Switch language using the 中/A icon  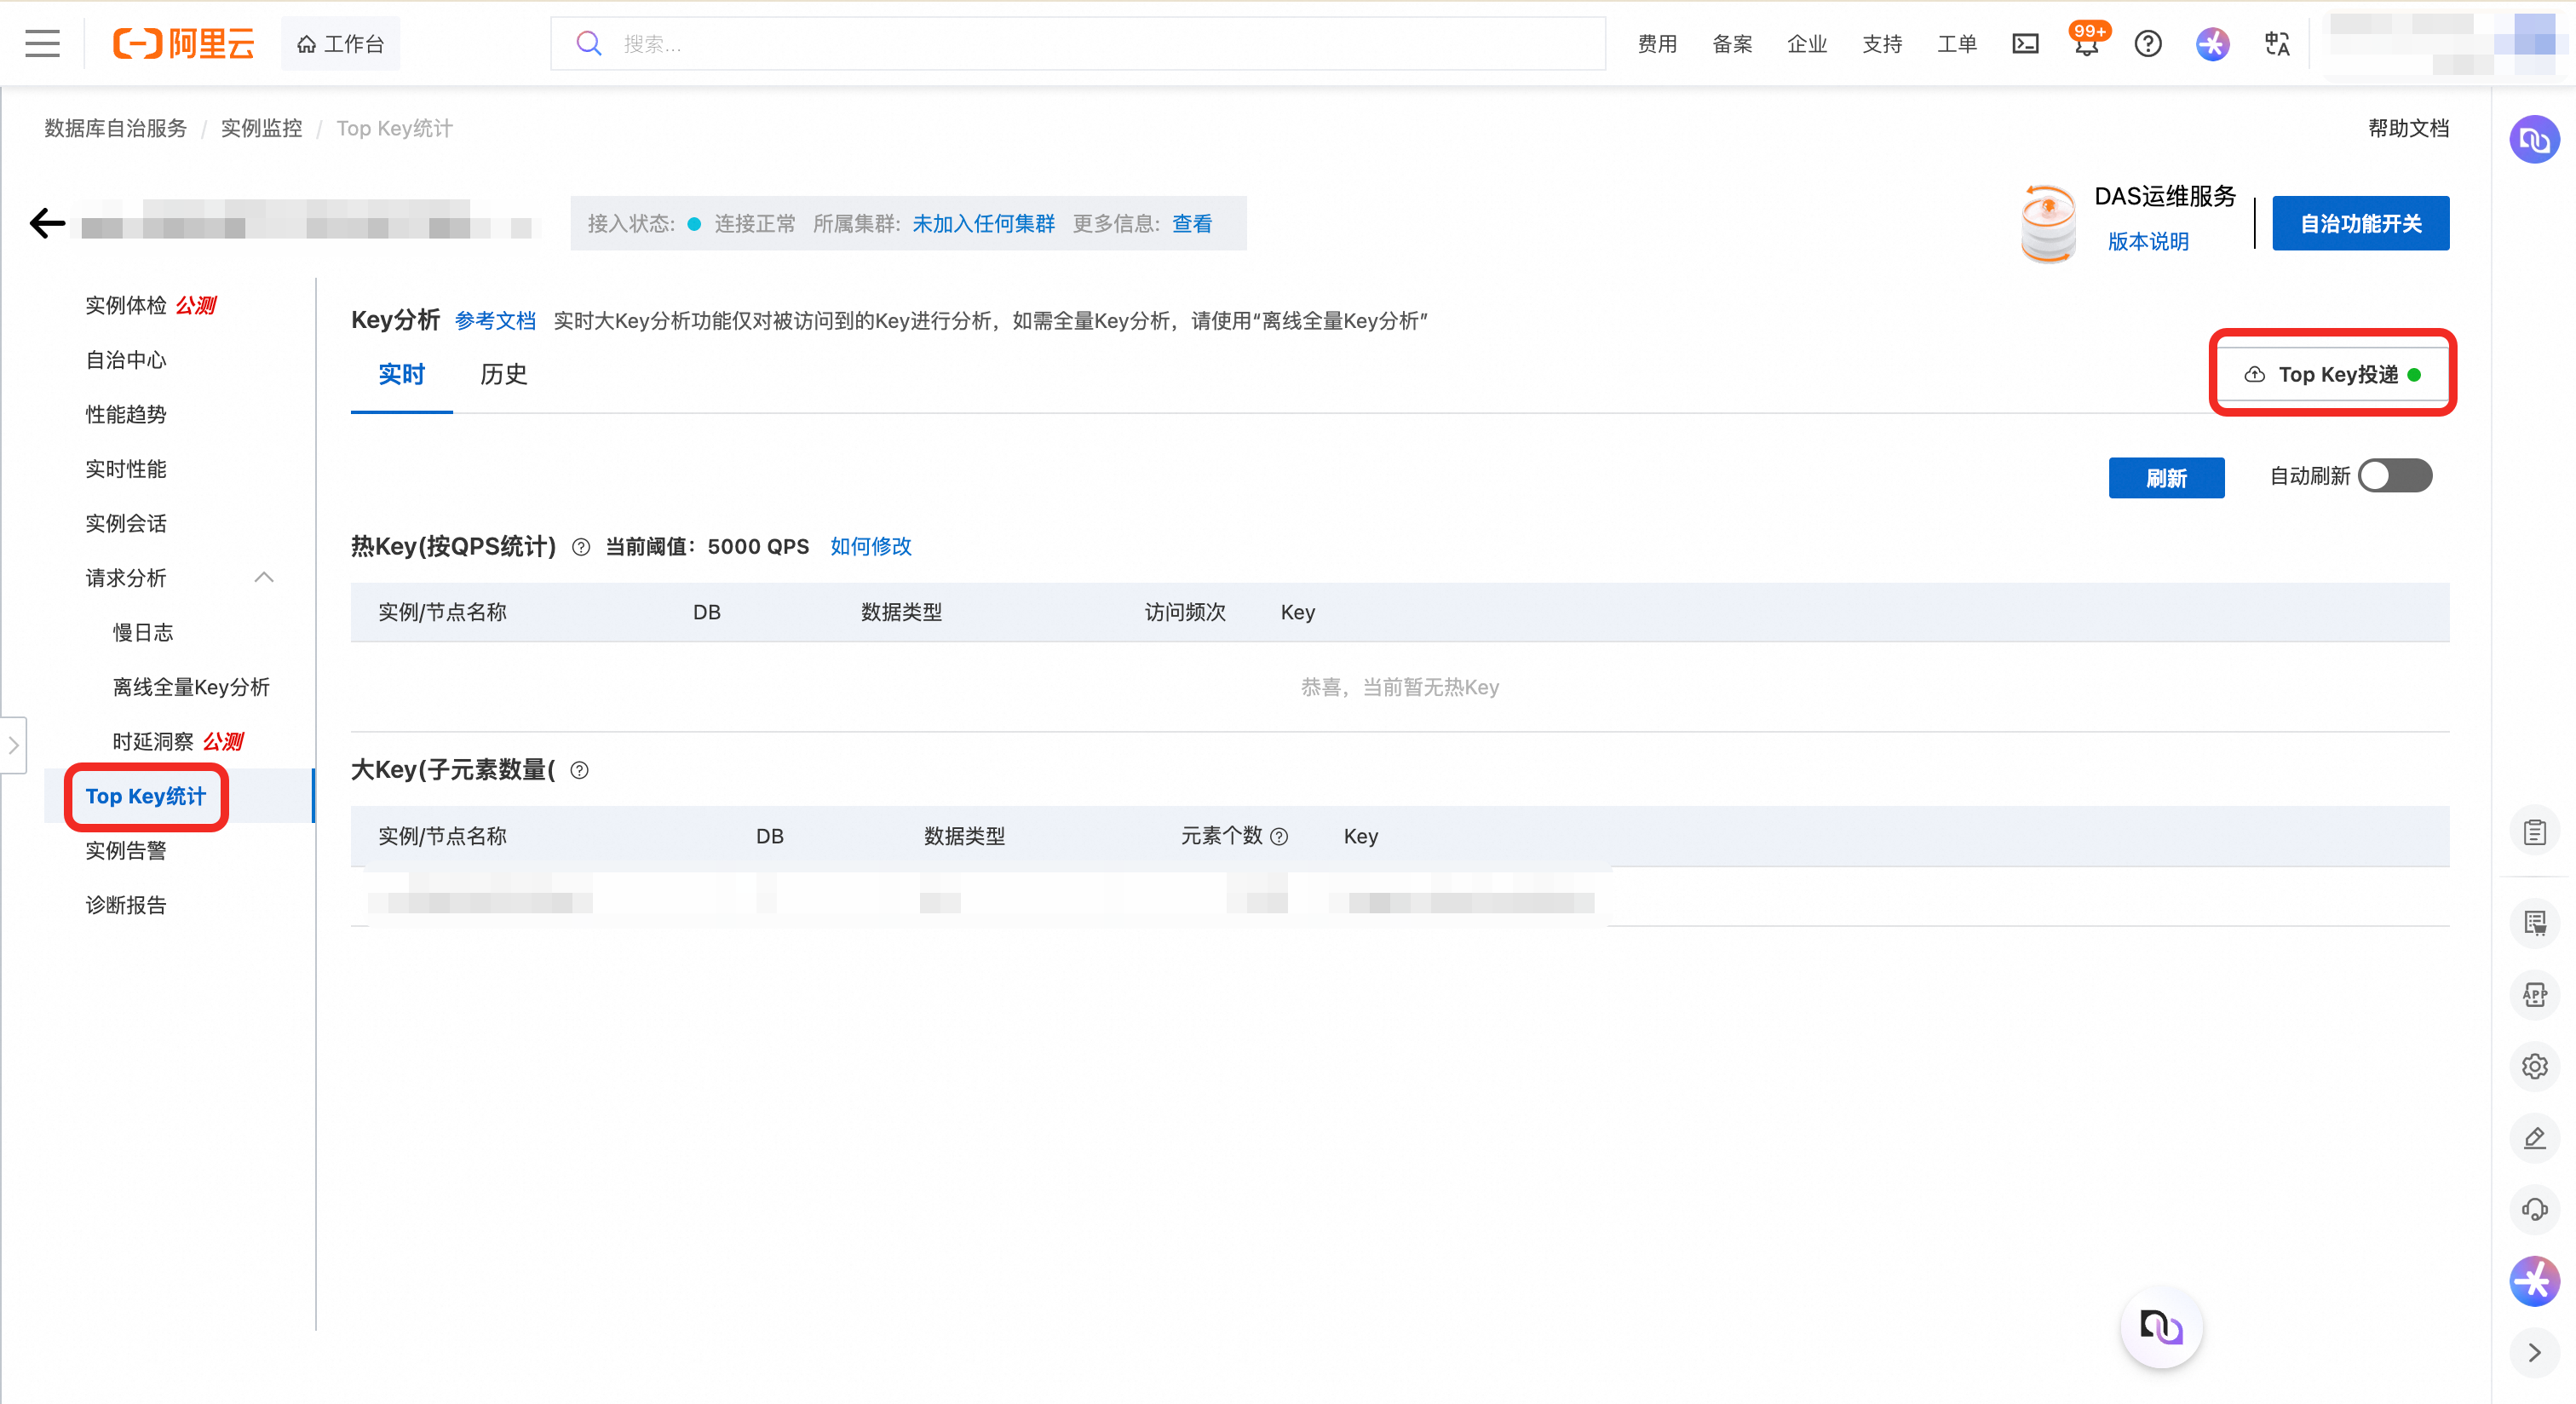(x=2277, y=43)
